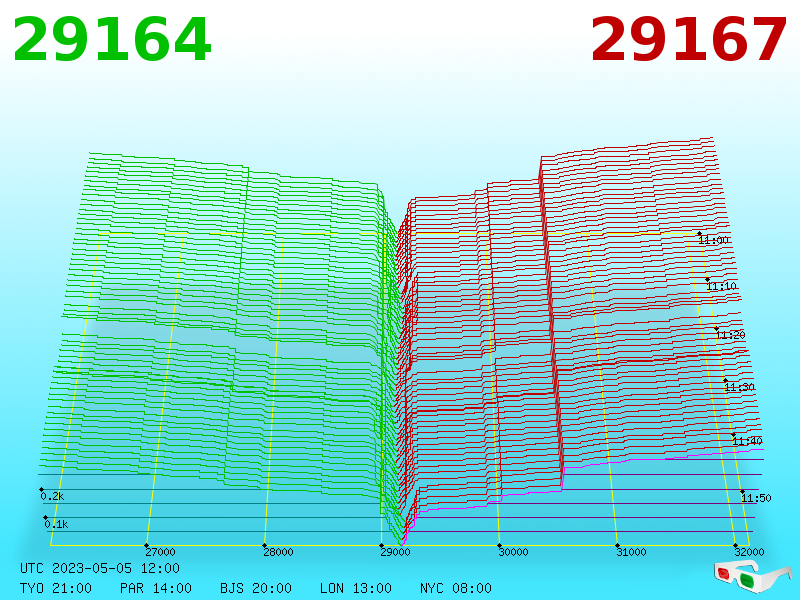The height and width of the screenshot is (600, 800).
Task: Click the TYO 21:00 time label
Action: (x=56, y=588)
